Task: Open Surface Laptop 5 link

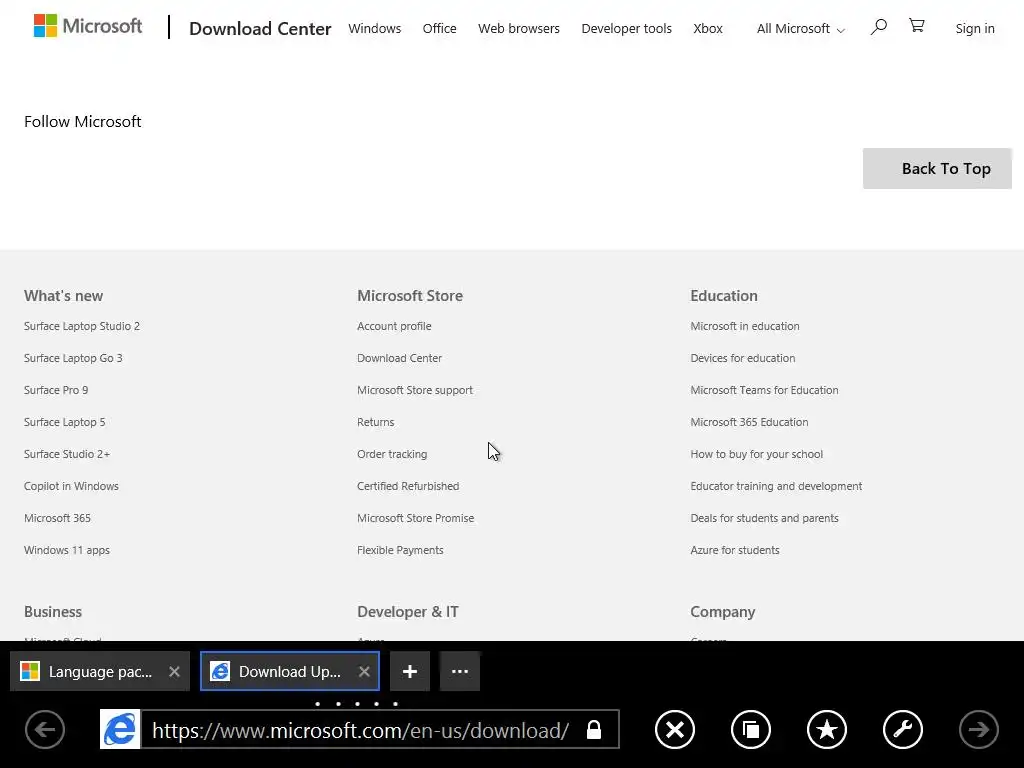Action: [x=65, y=422]
